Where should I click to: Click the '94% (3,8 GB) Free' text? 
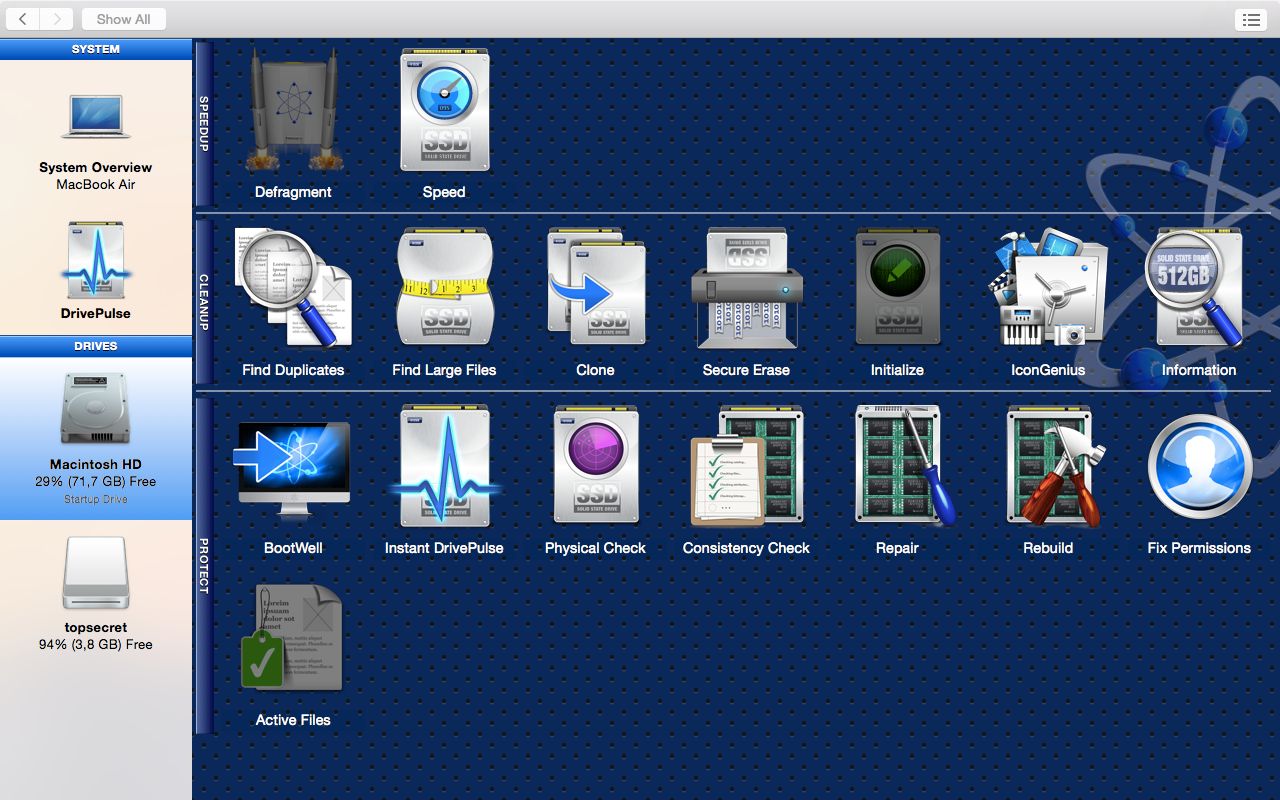pos(96,644)
